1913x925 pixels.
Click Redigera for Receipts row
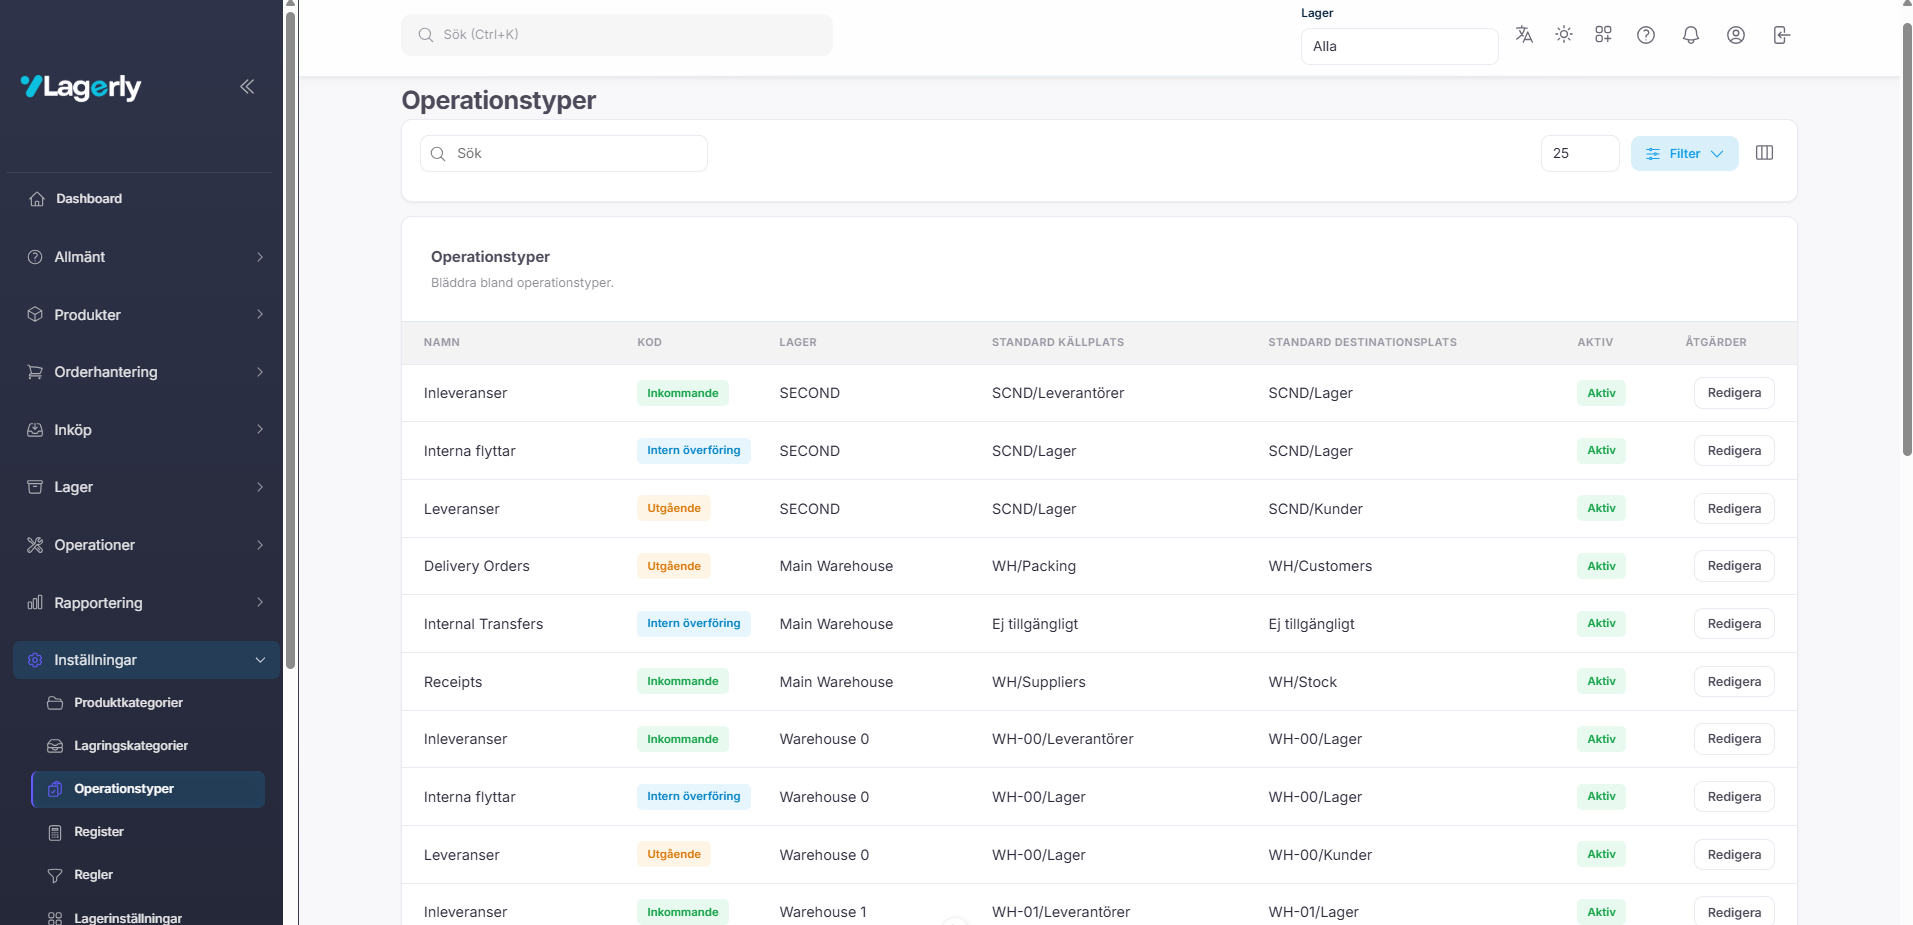pyautogui.click(x=1733, y=682)
